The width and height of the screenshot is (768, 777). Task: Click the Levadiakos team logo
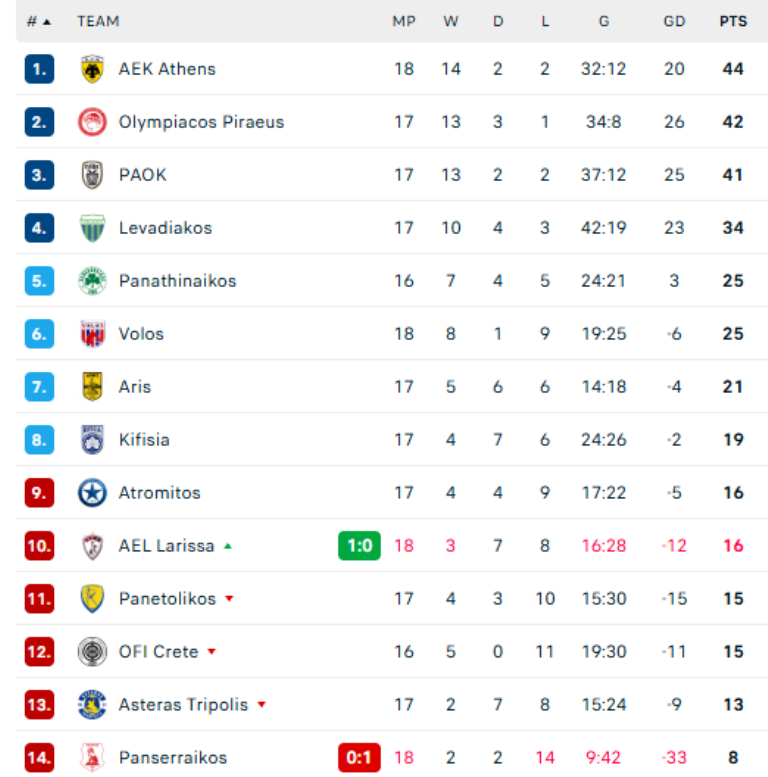[x=92, y=228]
